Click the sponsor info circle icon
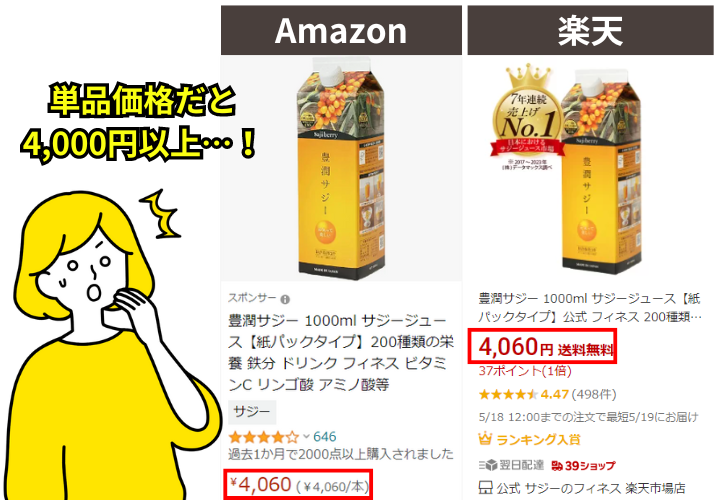The image size is (720, 500). click(x=285, y=299)
